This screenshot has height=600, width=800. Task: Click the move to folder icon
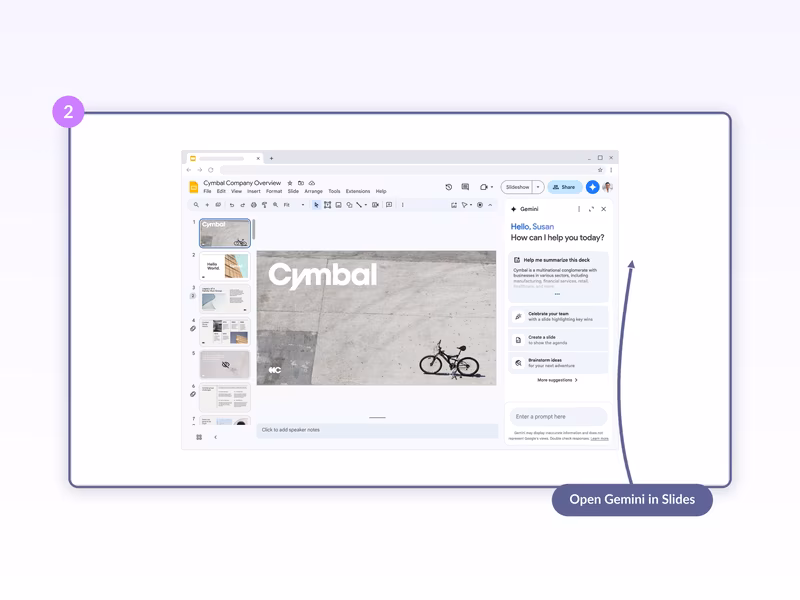click(x=301, y=183)
